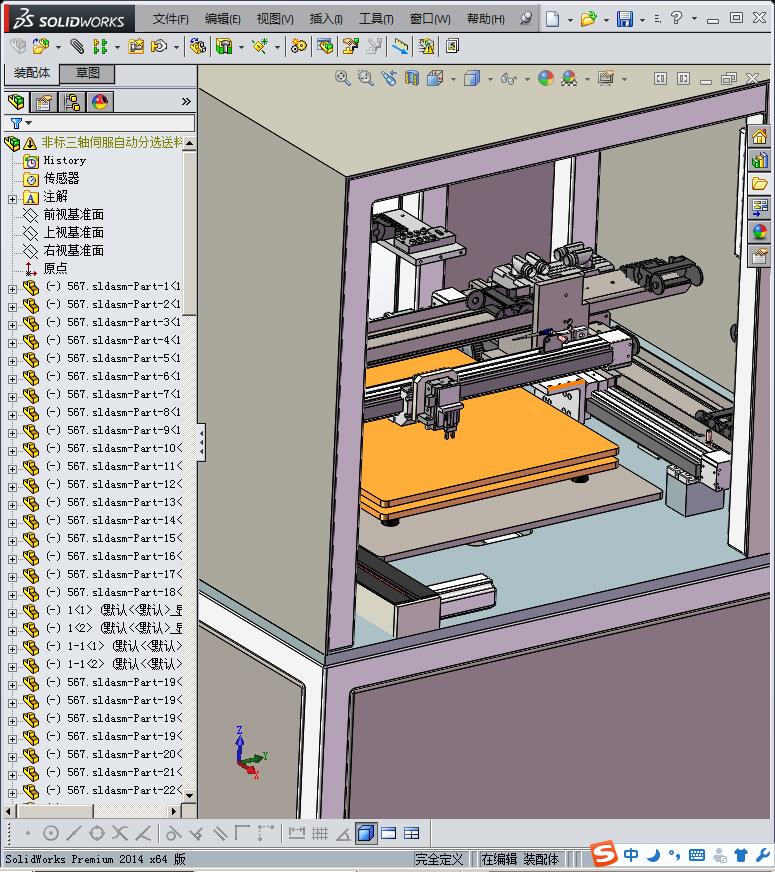Toggle the grid snap icon at bottom
Viewport: 775px width, 872px height.
tap(320, 833)
